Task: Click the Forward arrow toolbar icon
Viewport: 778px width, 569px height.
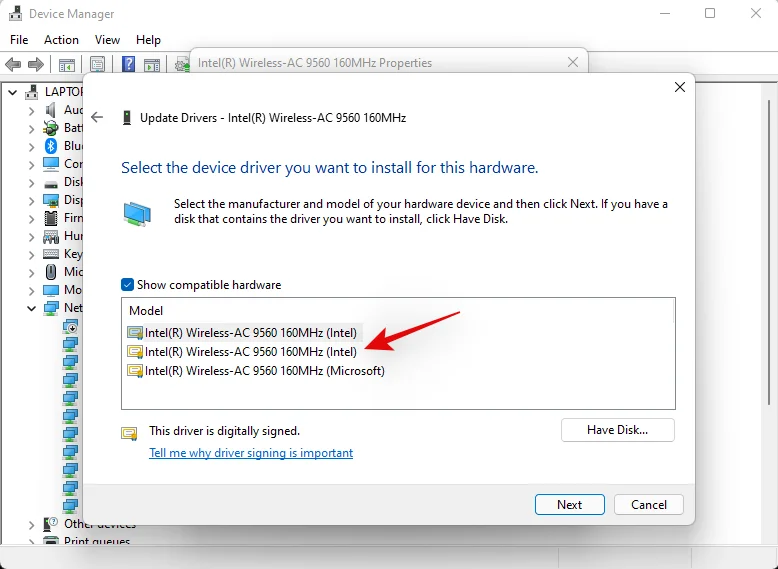Action: 36,64
